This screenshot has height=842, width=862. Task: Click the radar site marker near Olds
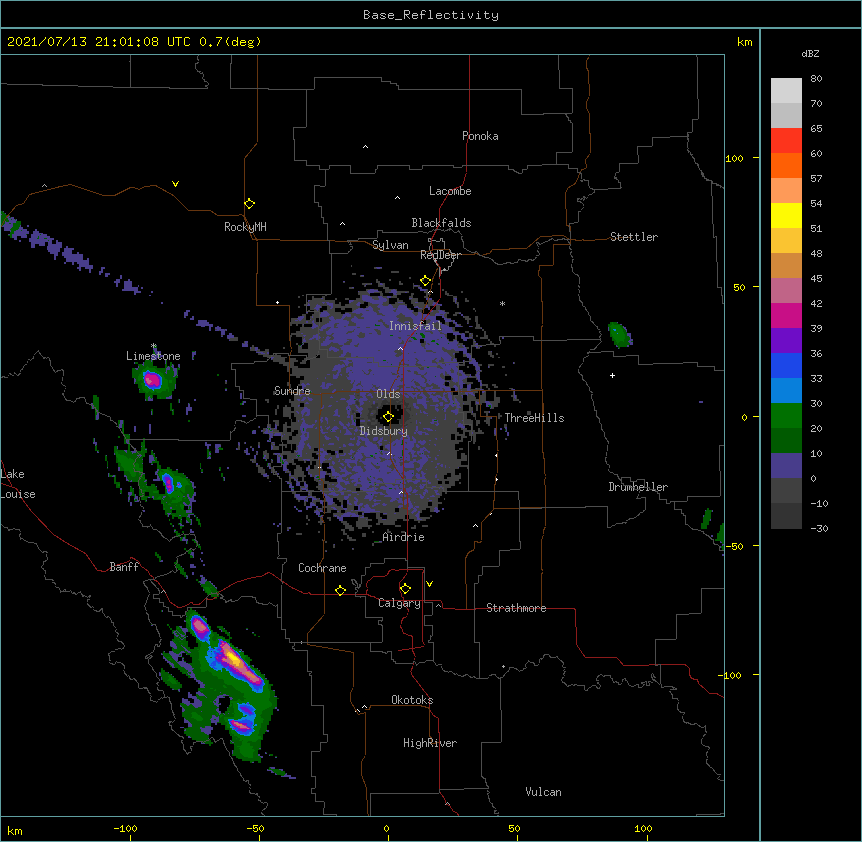(388, 417)
